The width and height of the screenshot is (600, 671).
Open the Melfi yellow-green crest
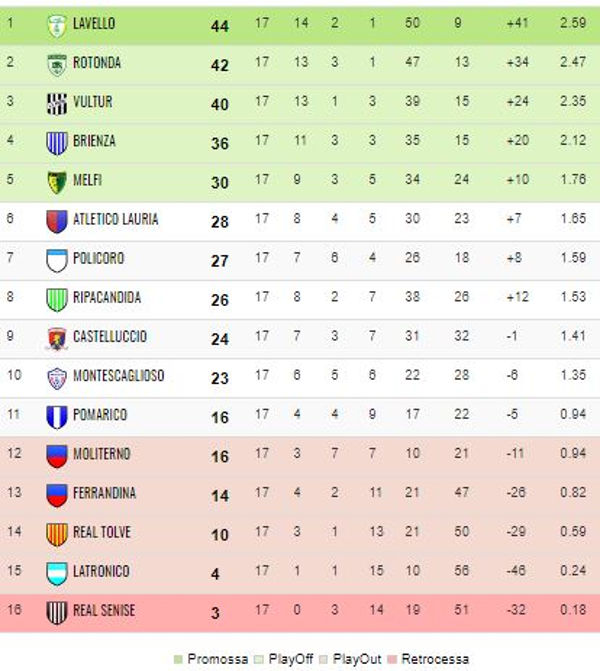pyautogui.click(x=56, y=182)
